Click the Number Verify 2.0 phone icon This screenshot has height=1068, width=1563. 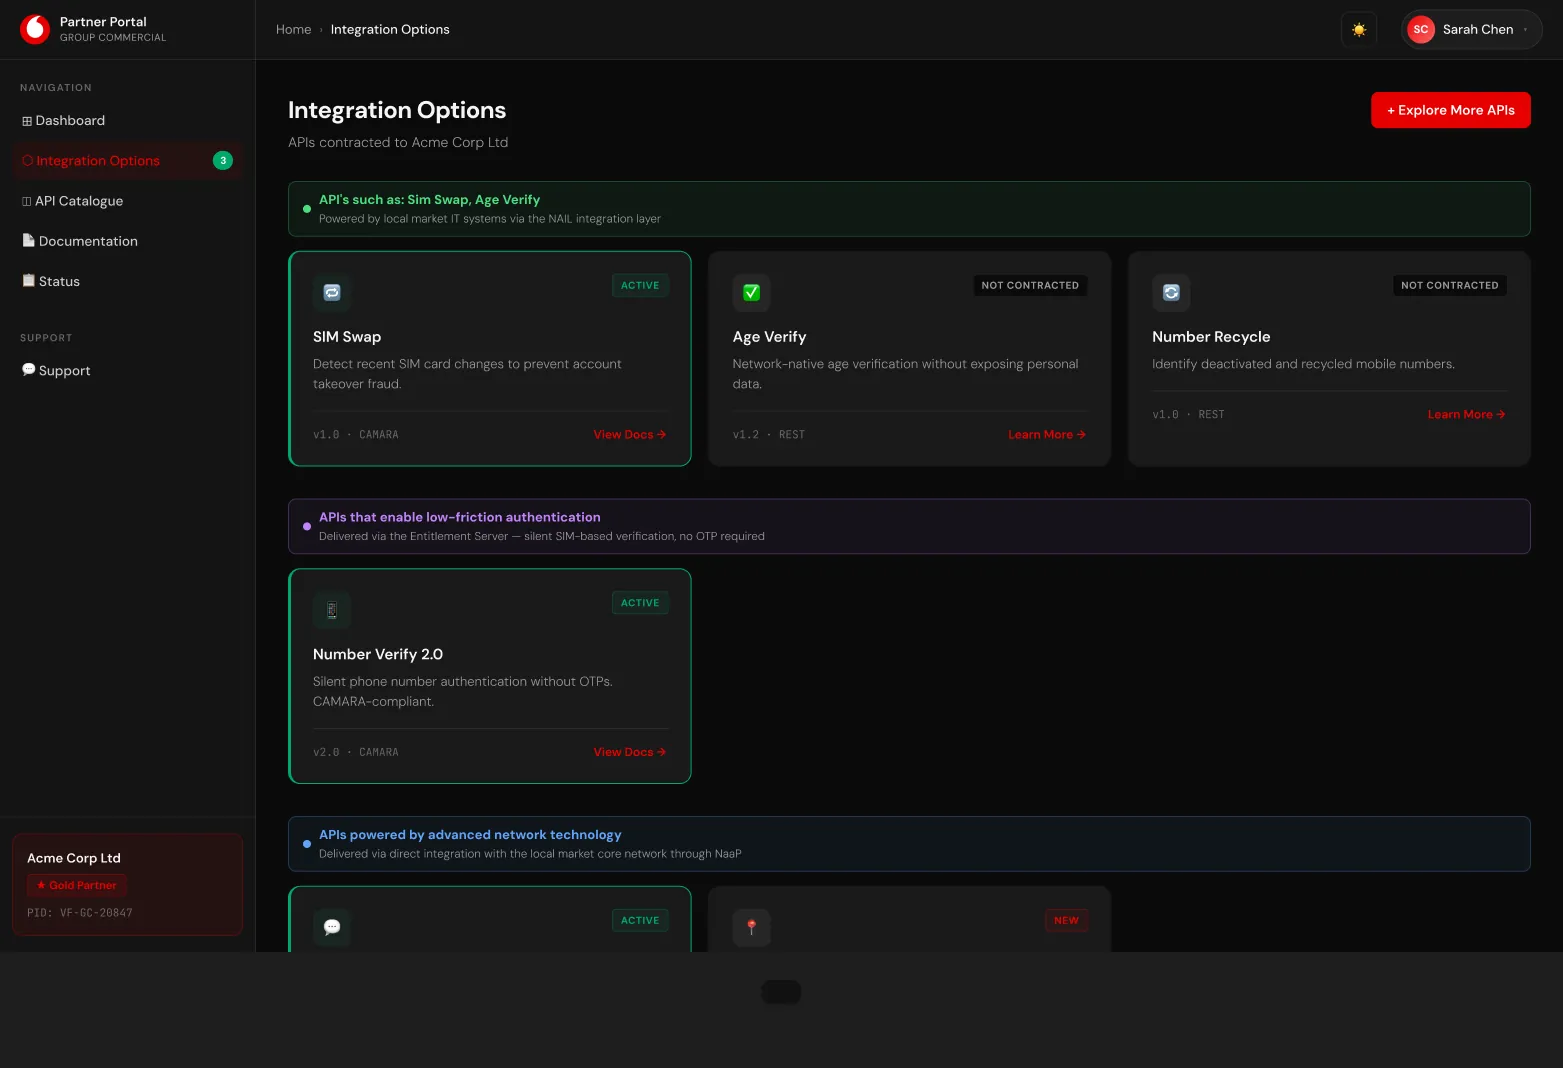click(332, 610)
